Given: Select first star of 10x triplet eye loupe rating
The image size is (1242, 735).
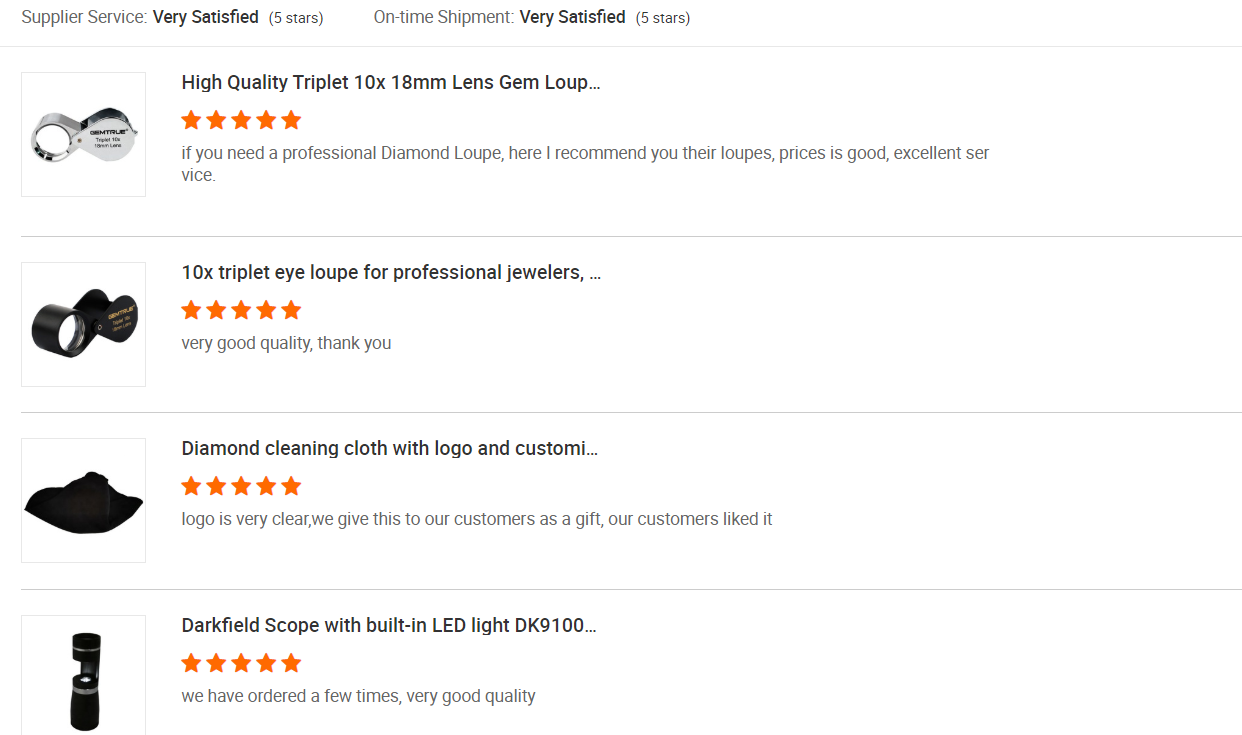Looking at the screenshot, I should pyautogui.click(x=191, y=311).
